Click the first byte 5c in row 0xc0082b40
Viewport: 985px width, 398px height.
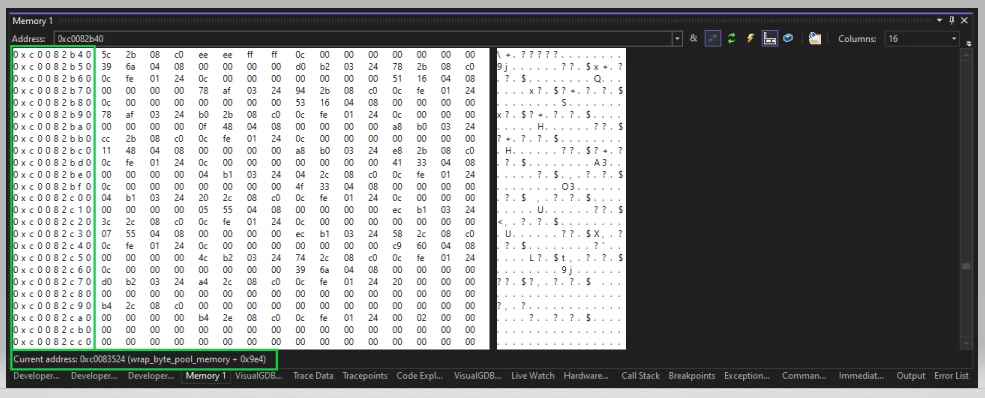106,55
